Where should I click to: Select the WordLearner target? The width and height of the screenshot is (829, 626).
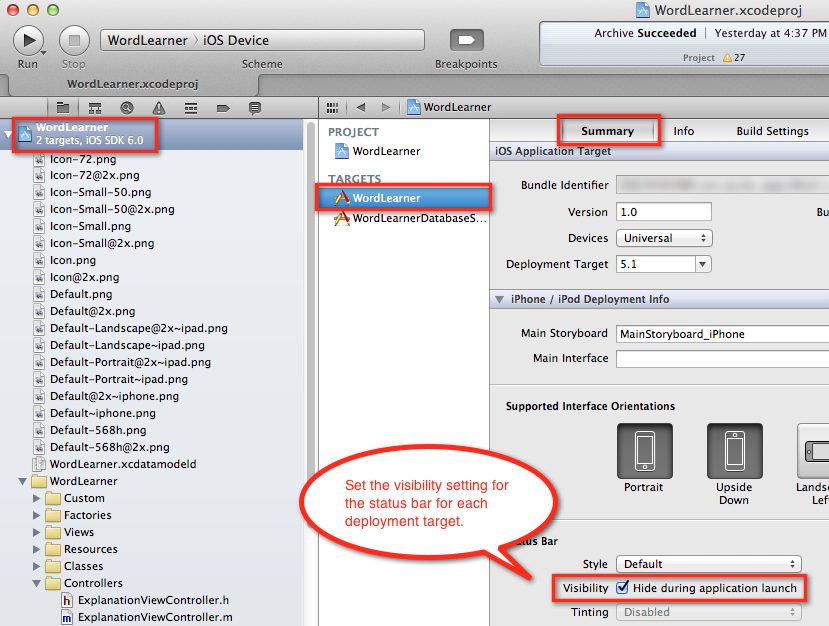coord(404,198)
